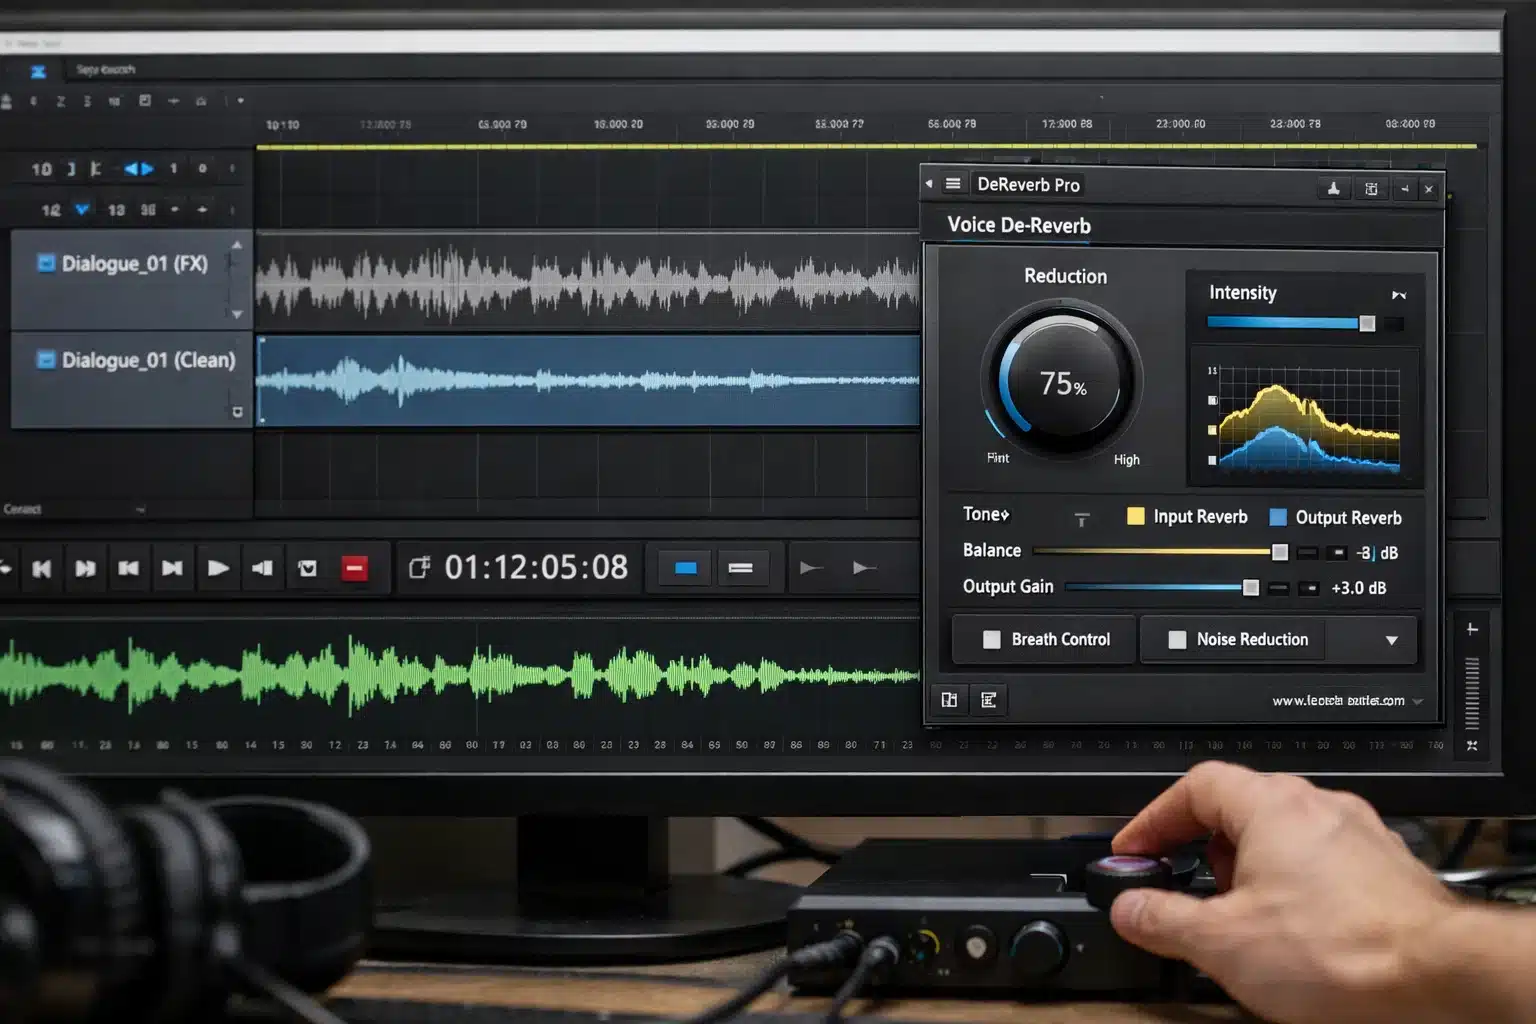The height and width of the screenshot is (1024, 1536).
Task: Open the Tone dropdown next to its label
Action: click(x=1005, y=514)
